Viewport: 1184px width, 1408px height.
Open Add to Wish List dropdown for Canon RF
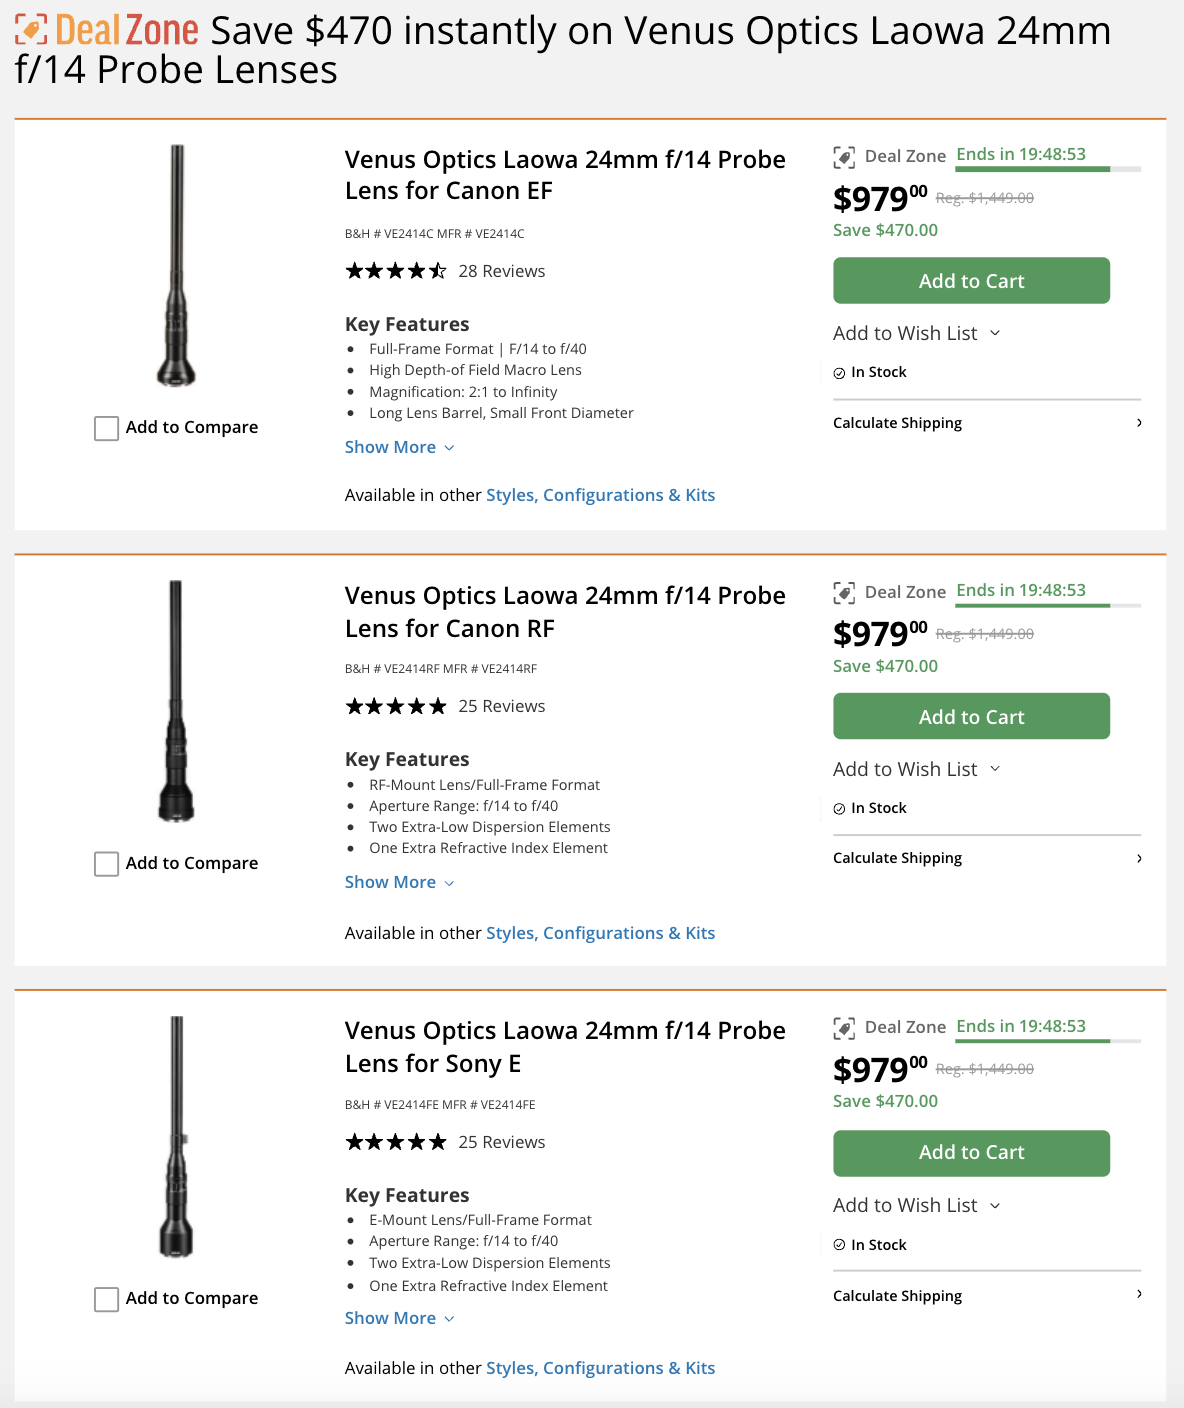[x=916, y=769]
